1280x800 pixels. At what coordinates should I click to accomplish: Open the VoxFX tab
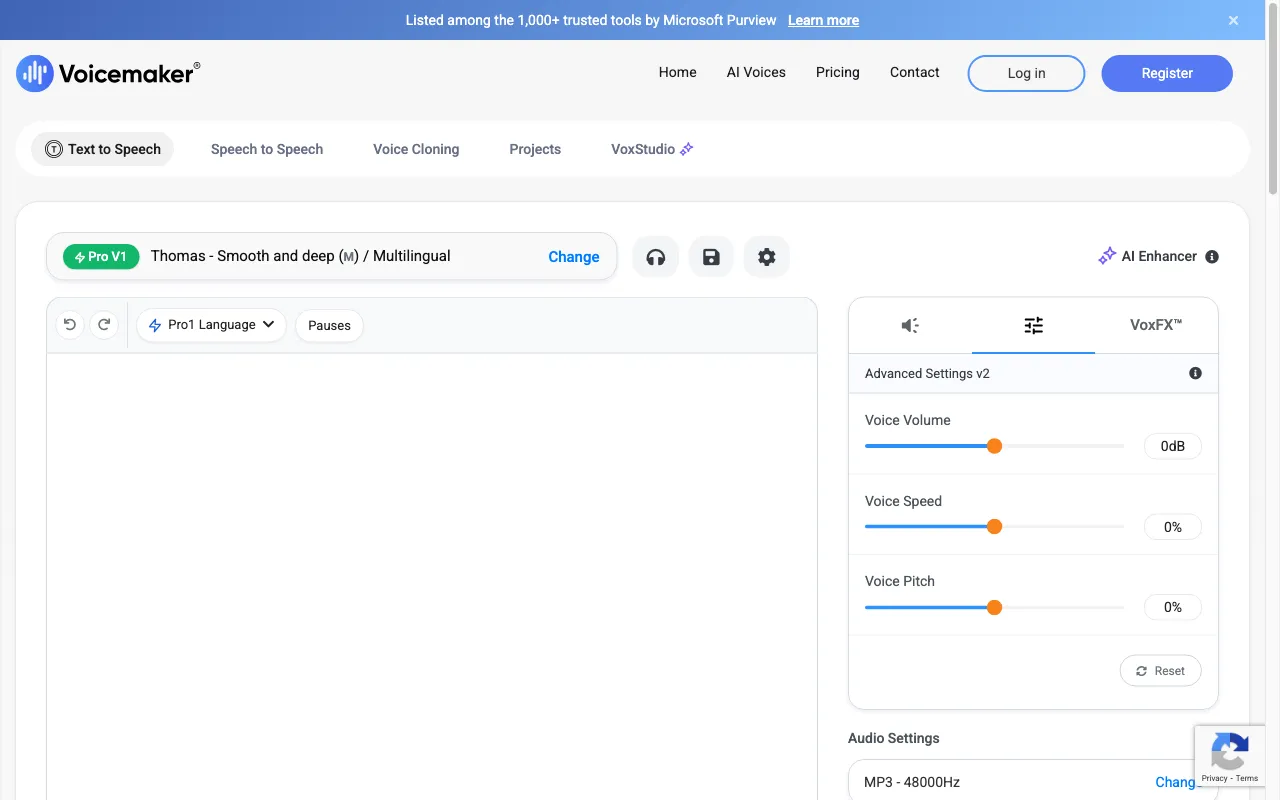[x=1156, y=325]
